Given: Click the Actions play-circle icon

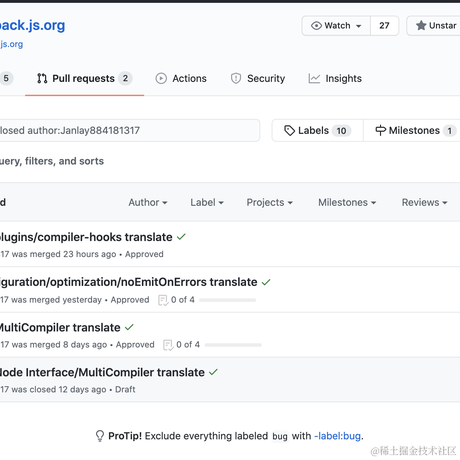Looking at the screenshot, I should [x=161, y=79].
